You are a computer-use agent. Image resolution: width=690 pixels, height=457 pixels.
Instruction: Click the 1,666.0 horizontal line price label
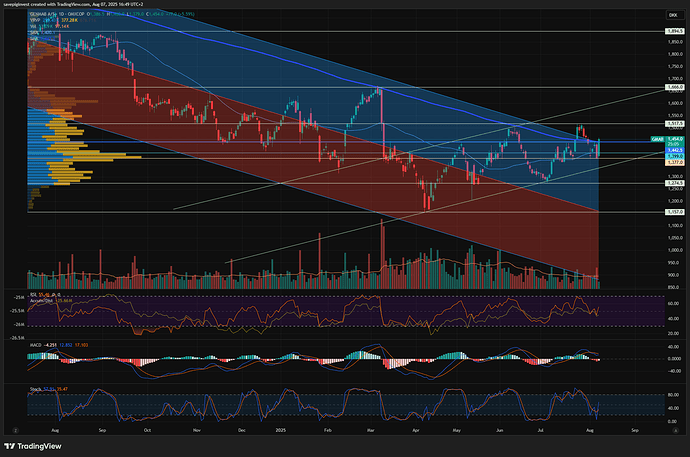point(674,88)
